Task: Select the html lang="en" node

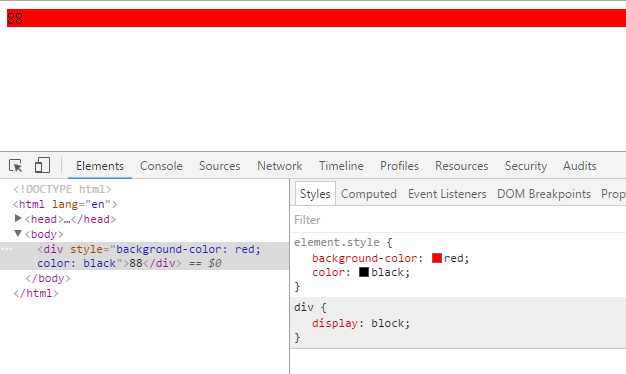Action: [65, 204]
